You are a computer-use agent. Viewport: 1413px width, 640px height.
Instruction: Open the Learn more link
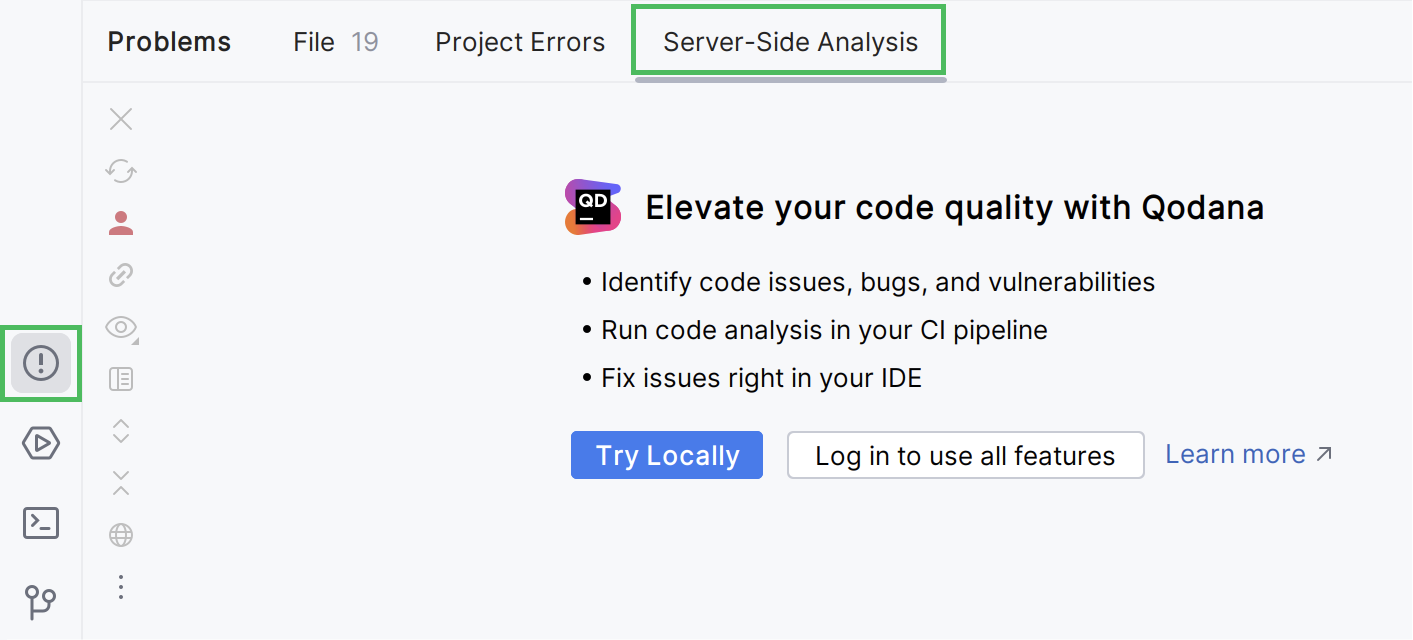click(x=1249, y=454)
